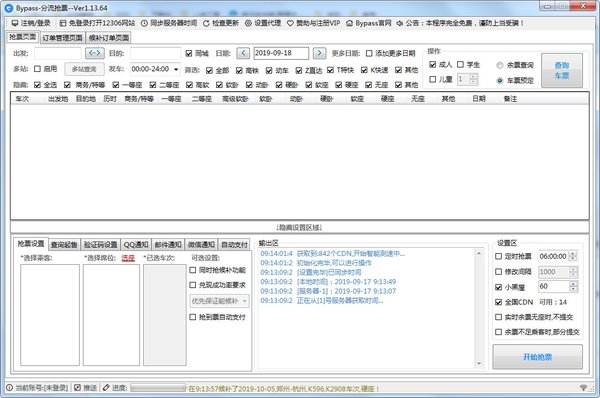
Task: Click the 设置代理 gear icon
Action: tap(248, 23)
